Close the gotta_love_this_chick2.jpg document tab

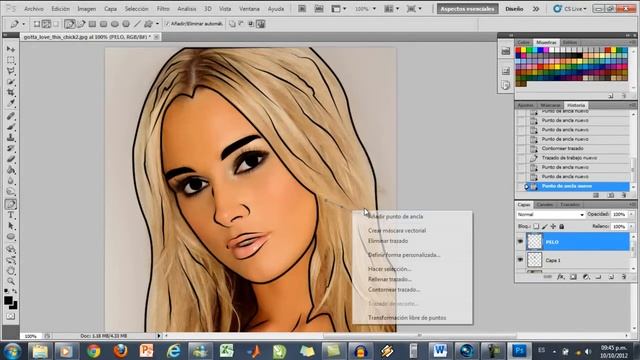click(157, 37)
